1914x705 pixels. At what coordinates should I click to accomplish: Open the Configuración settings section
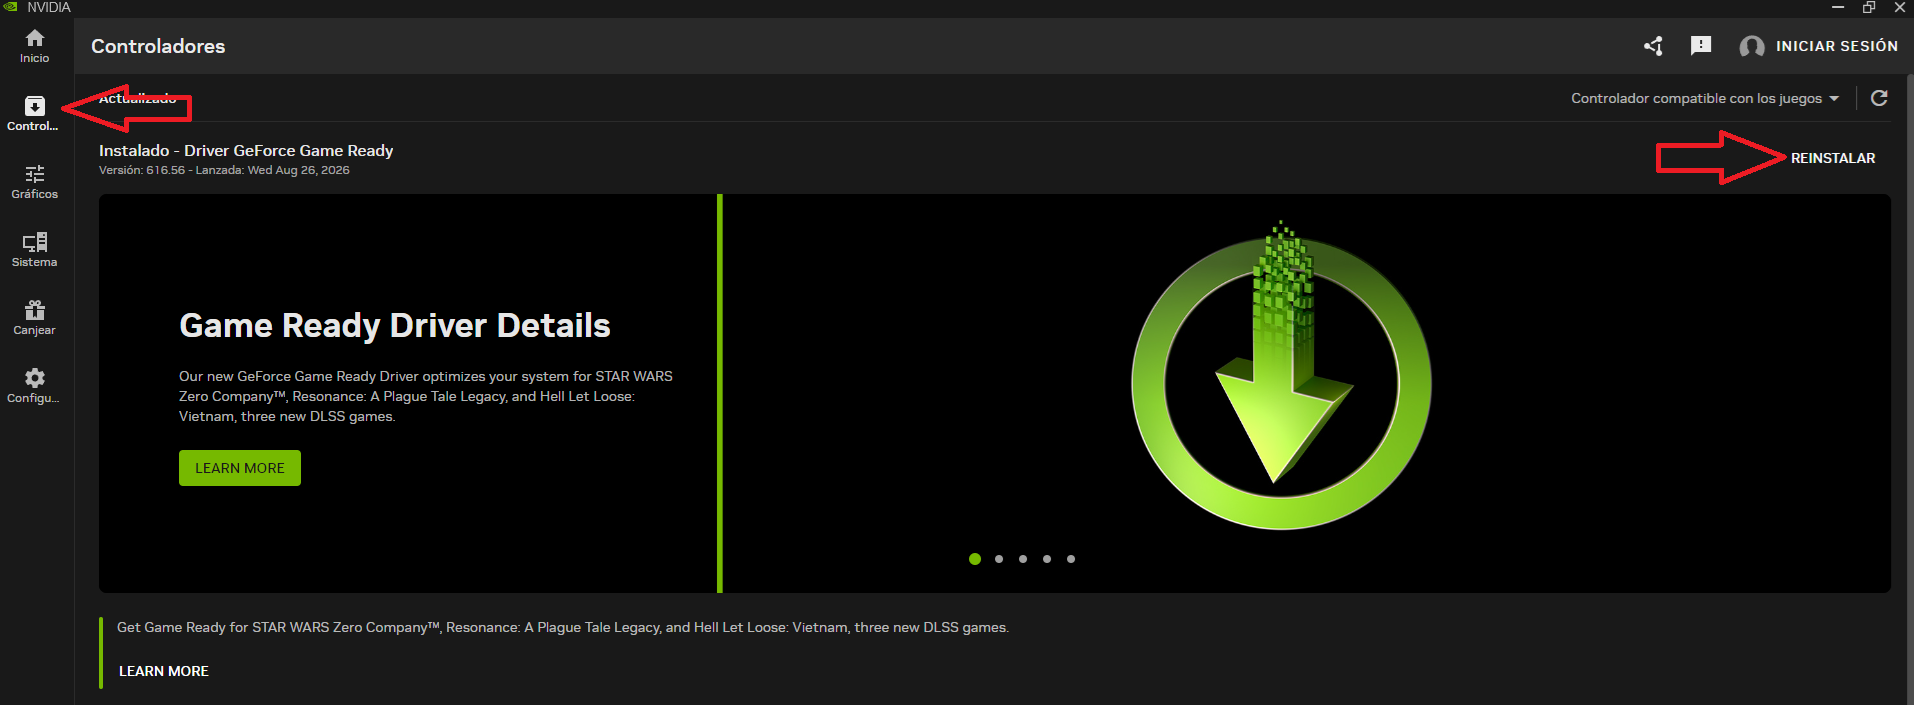point(34,386)
